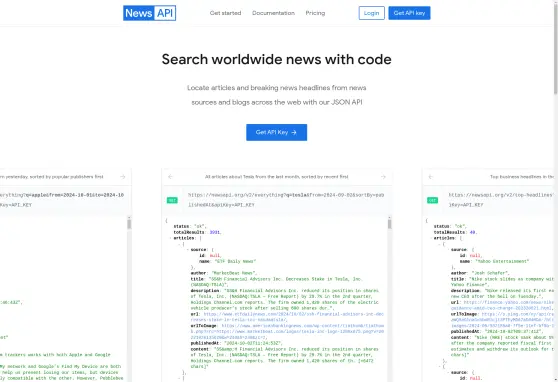Screen dimensions: 558x382
Task: Open the Documentation page
Action: (x=273, y=13)
